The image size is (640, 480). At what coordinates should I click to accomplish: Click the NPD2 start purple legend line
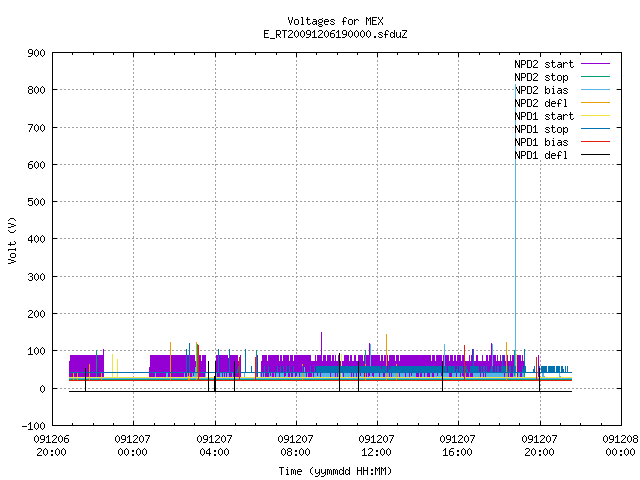[x=595, y=64]
